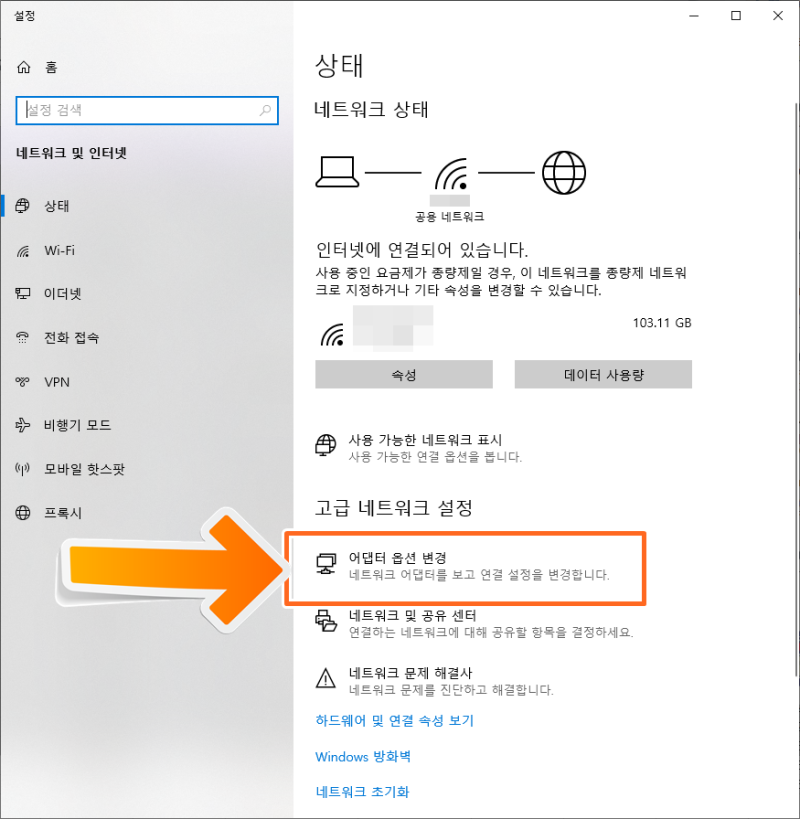
Task: Click the VPN sidebar icon
Action: [x=22, y=382]
